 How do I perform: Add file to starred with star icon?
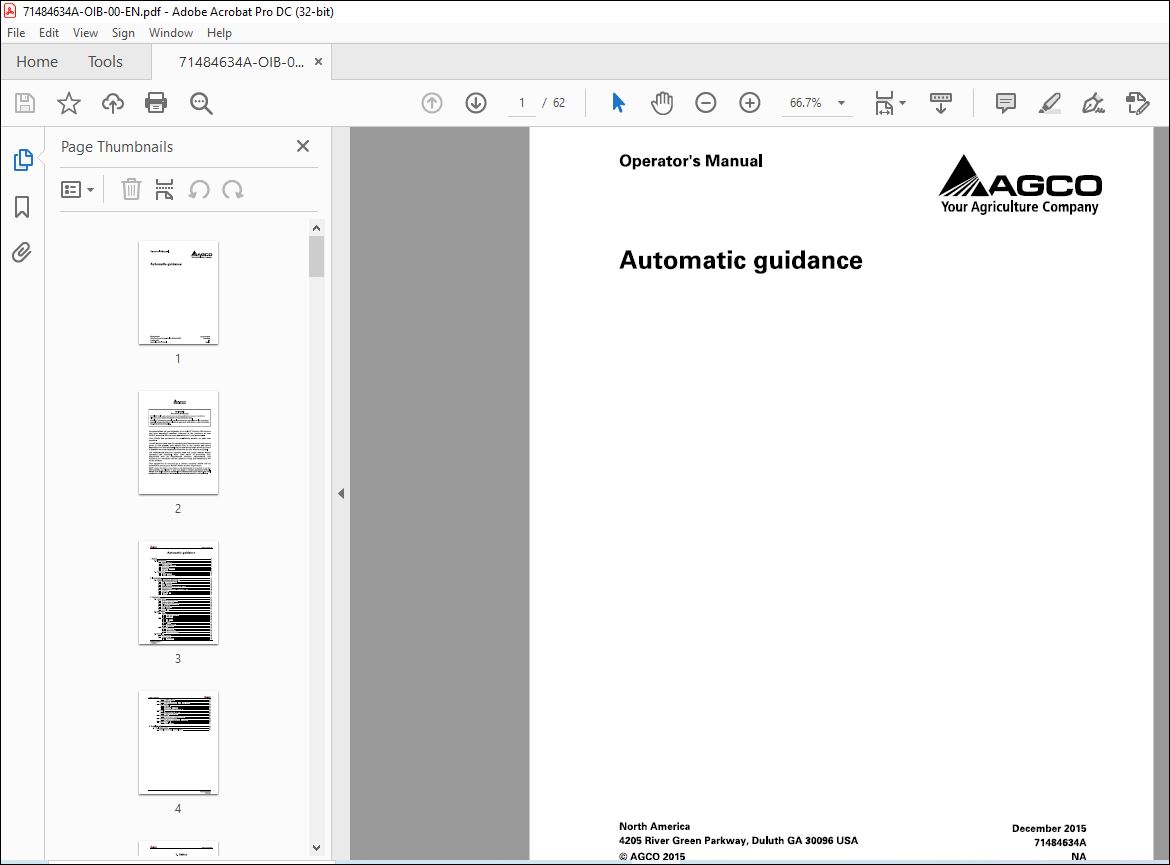(69, 103)
